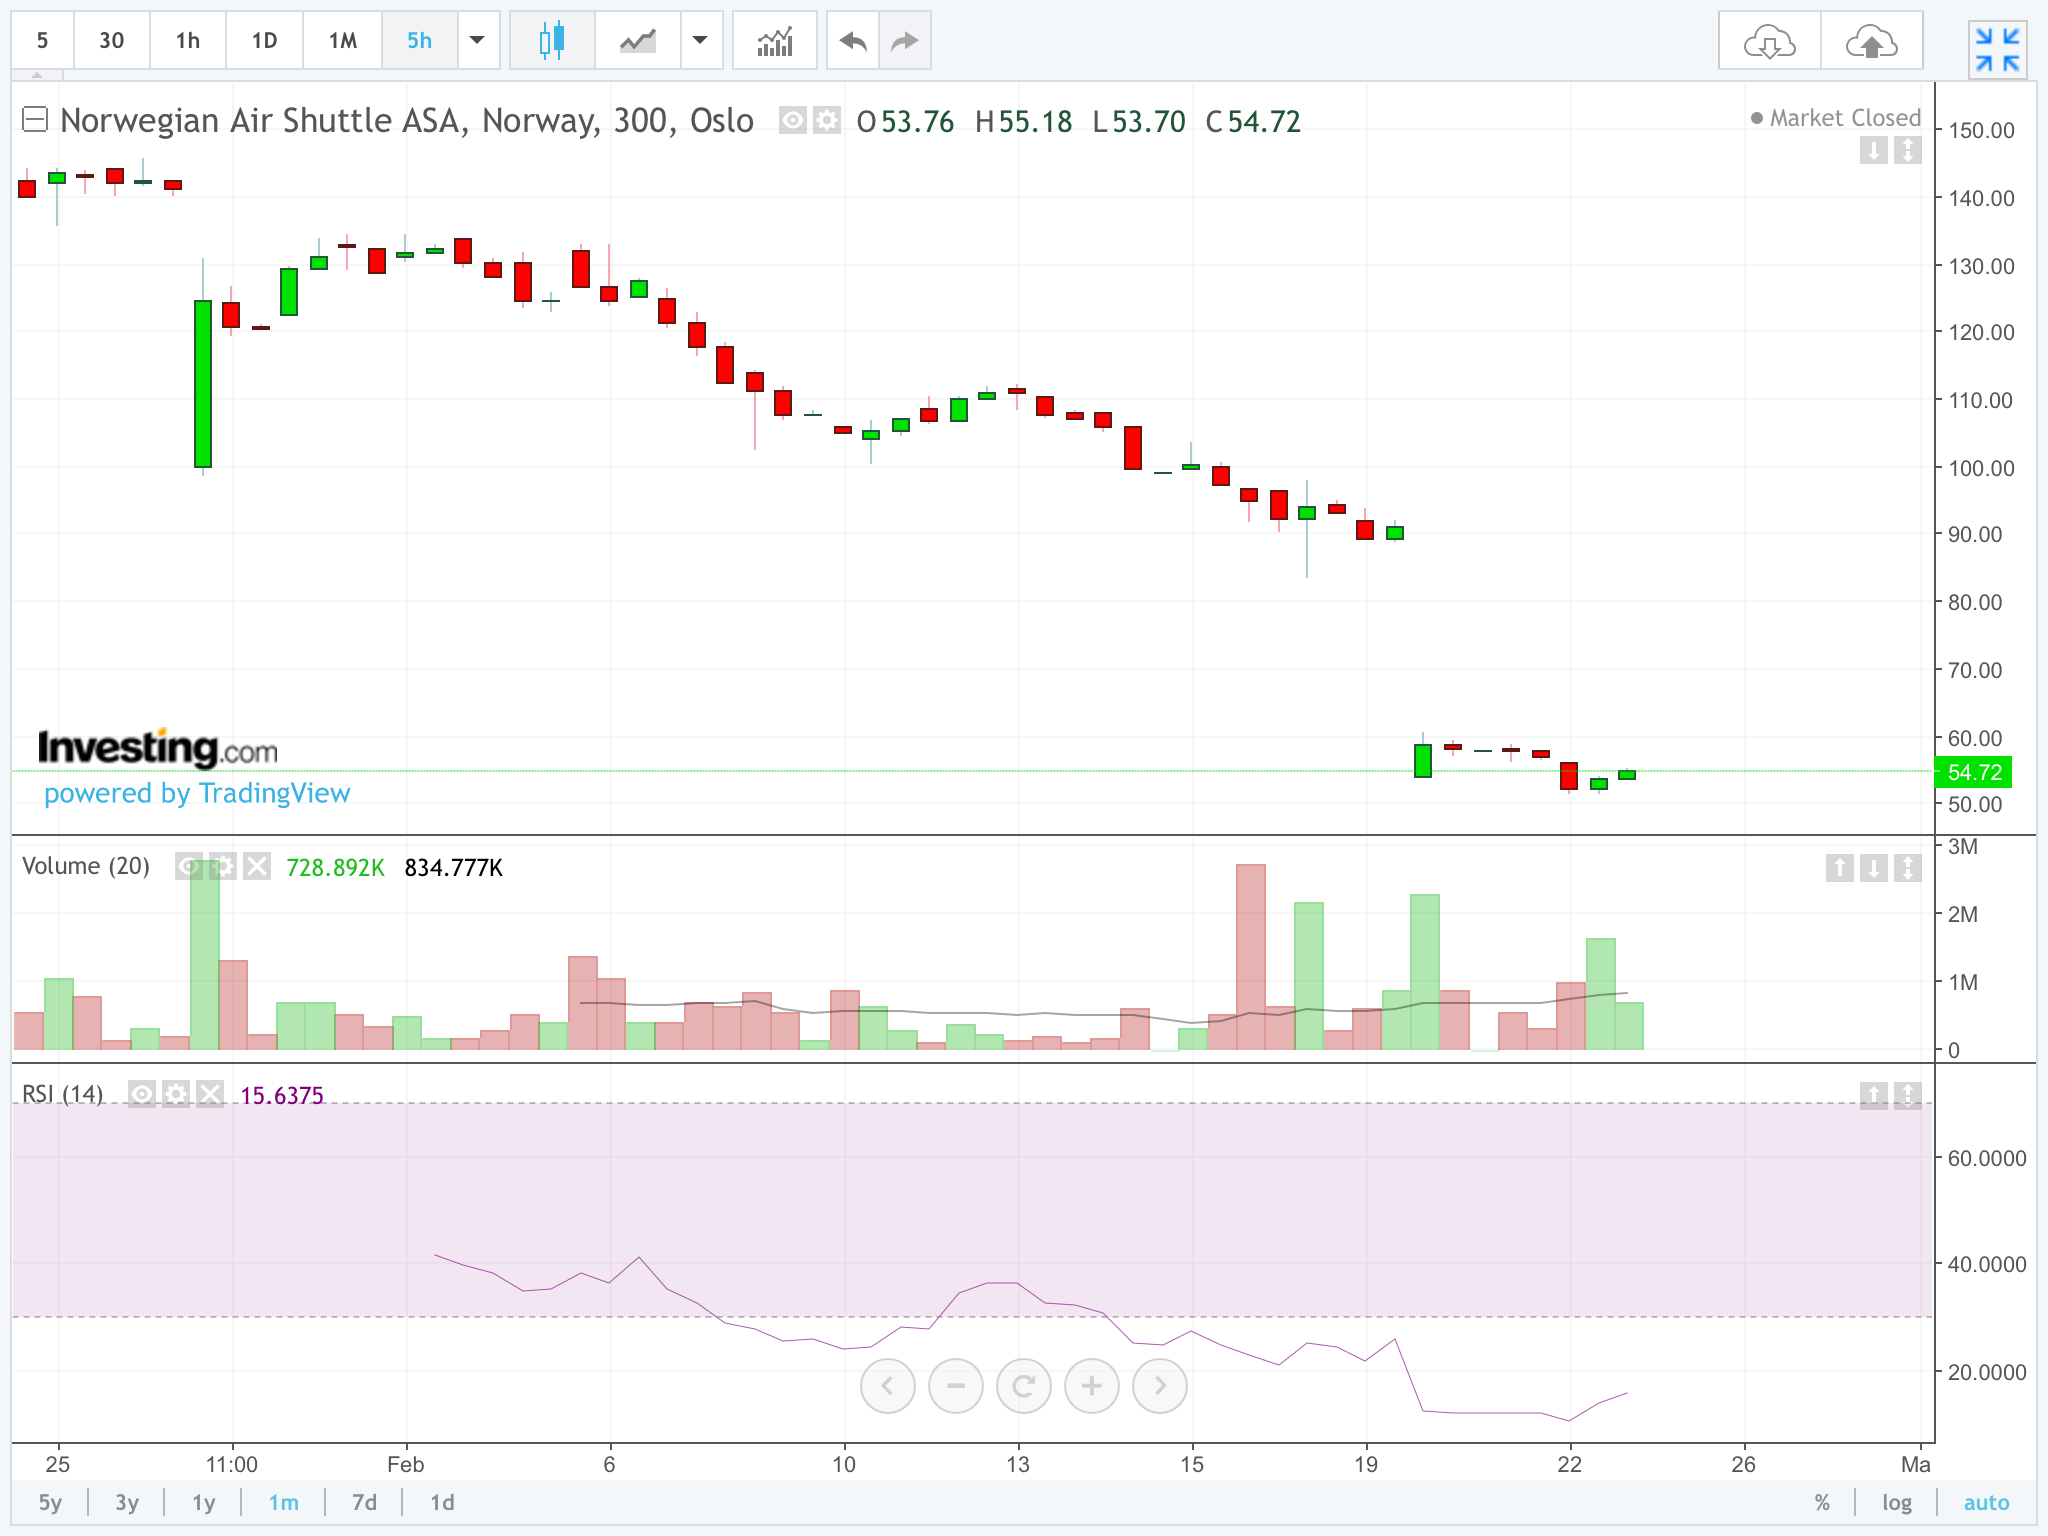Viewport: 2048px width, 1536px height.
Task: Toggle log scale on price axis
Action: tap(1896, 1502)
